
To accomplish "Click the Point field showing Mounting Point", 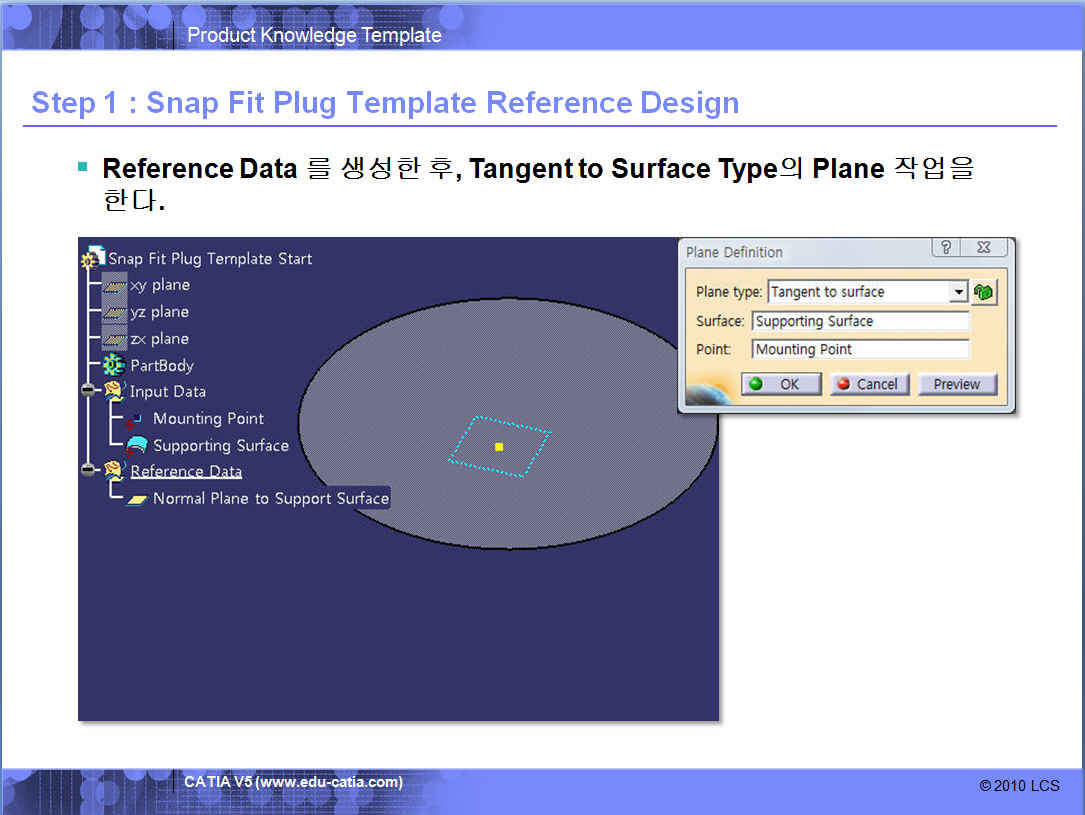I will 859,349.
